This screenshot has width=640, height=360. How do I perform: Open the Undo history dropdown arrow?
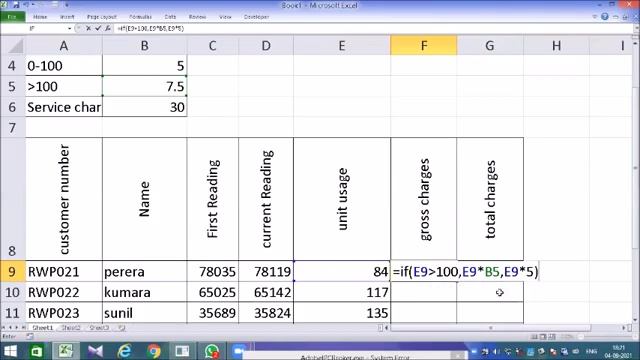click(x=33, y=5)
